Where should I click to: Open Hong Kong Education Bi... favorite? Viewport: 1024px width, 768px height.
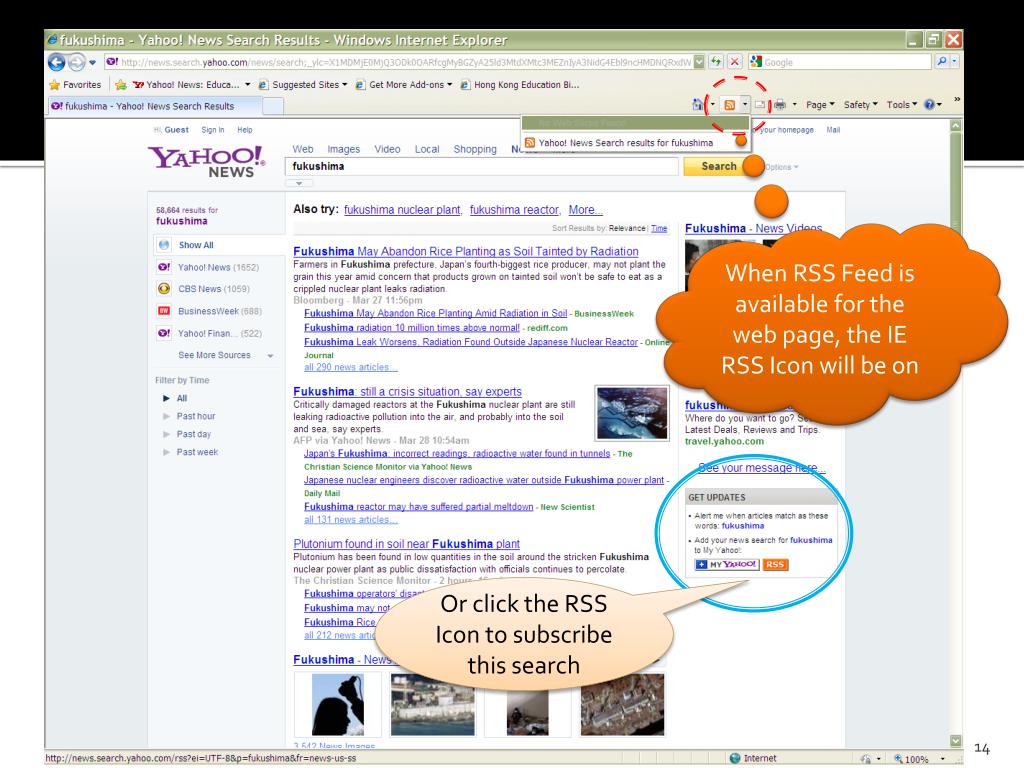coord(520,85)
